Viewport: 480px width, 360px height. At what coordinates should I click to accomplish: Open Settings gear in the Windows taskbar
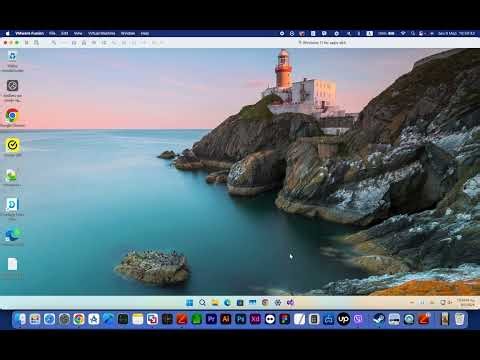coord(278,303)
